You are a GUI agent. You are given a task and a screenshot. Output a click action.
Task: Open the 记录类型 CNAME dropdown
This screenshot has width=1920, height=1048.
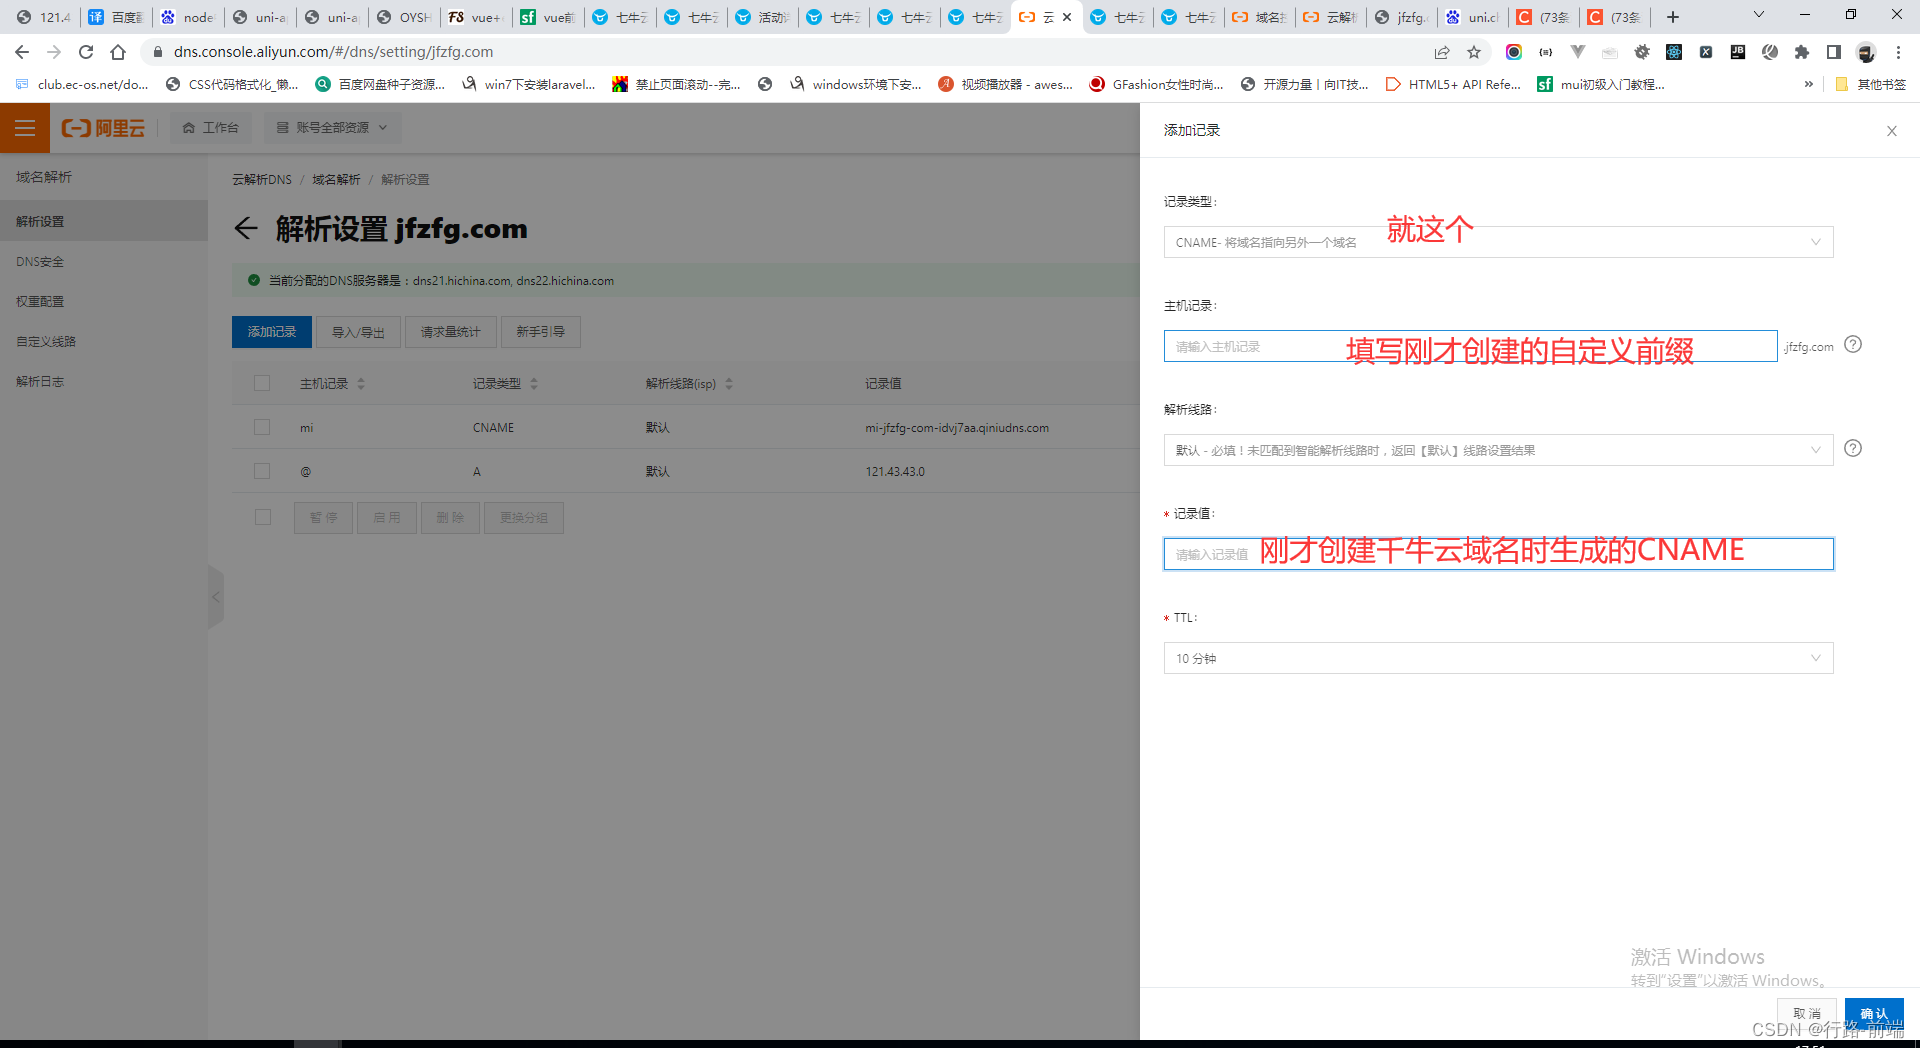pyautogui.click(x=1498, y=242)
